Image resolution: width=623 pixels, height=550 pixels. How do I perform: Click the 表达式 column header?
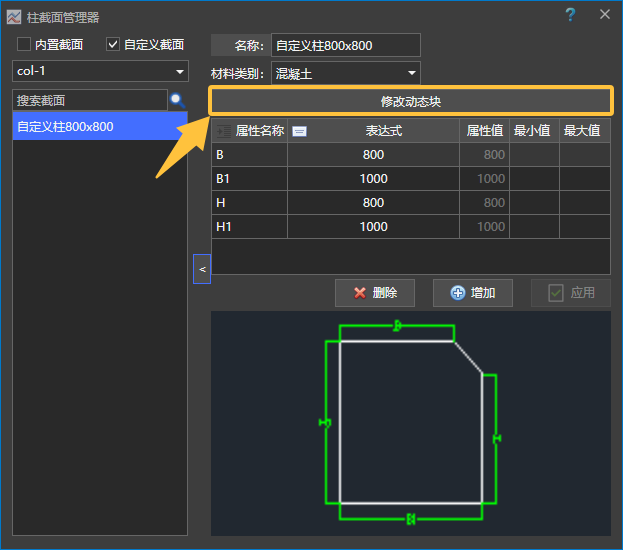[373, 131]
